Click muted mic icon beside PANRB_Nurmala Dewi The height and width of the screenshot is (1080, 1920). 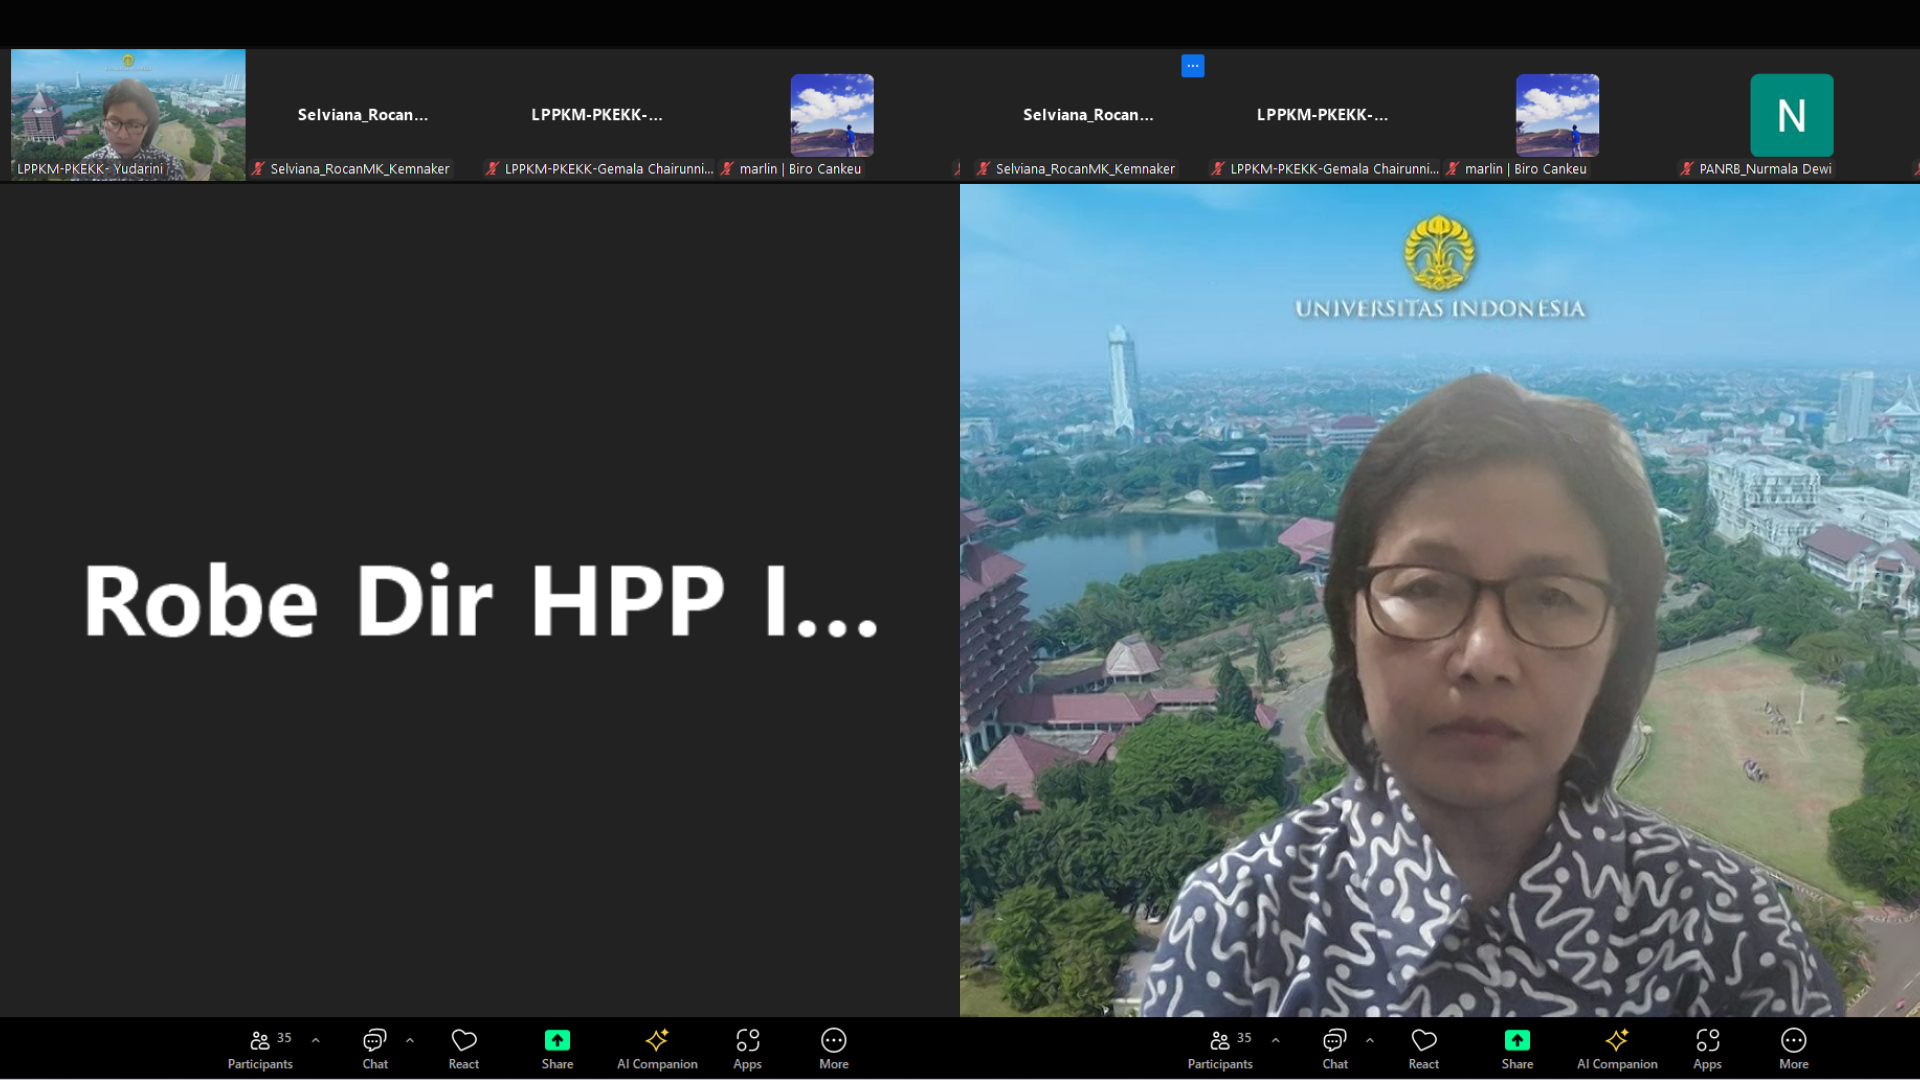pyautogui.click(x=1687, y=169)
